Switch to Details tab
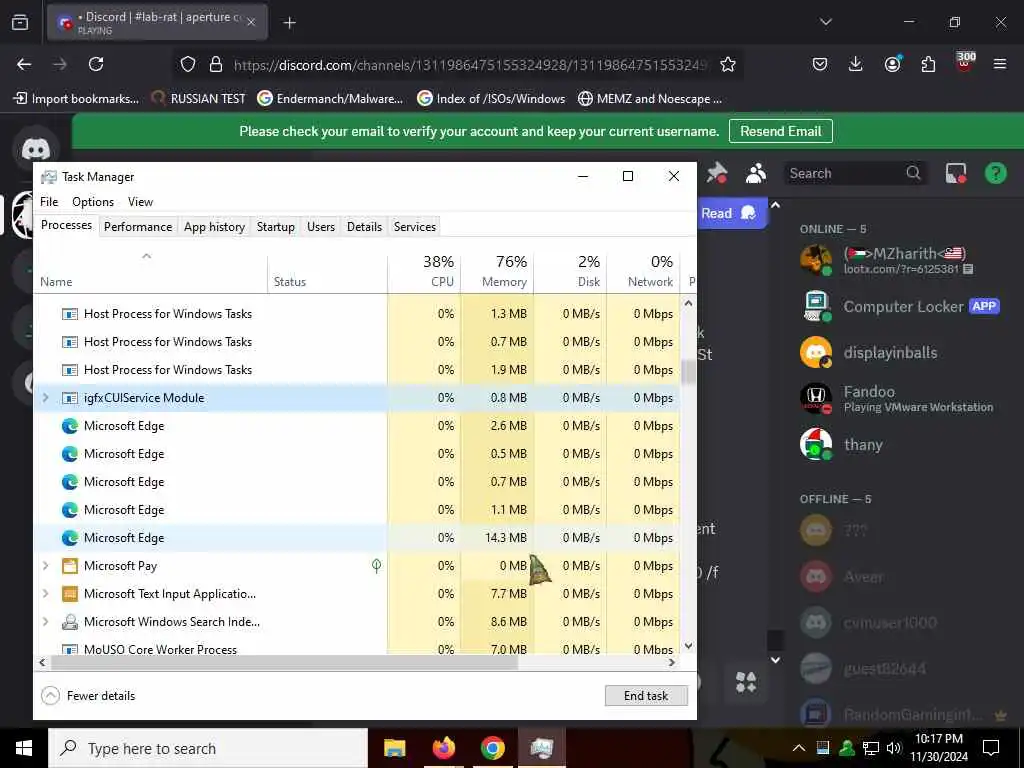Image resolution: width=1024 pixels, height=768 pixels. pos(364,227)
